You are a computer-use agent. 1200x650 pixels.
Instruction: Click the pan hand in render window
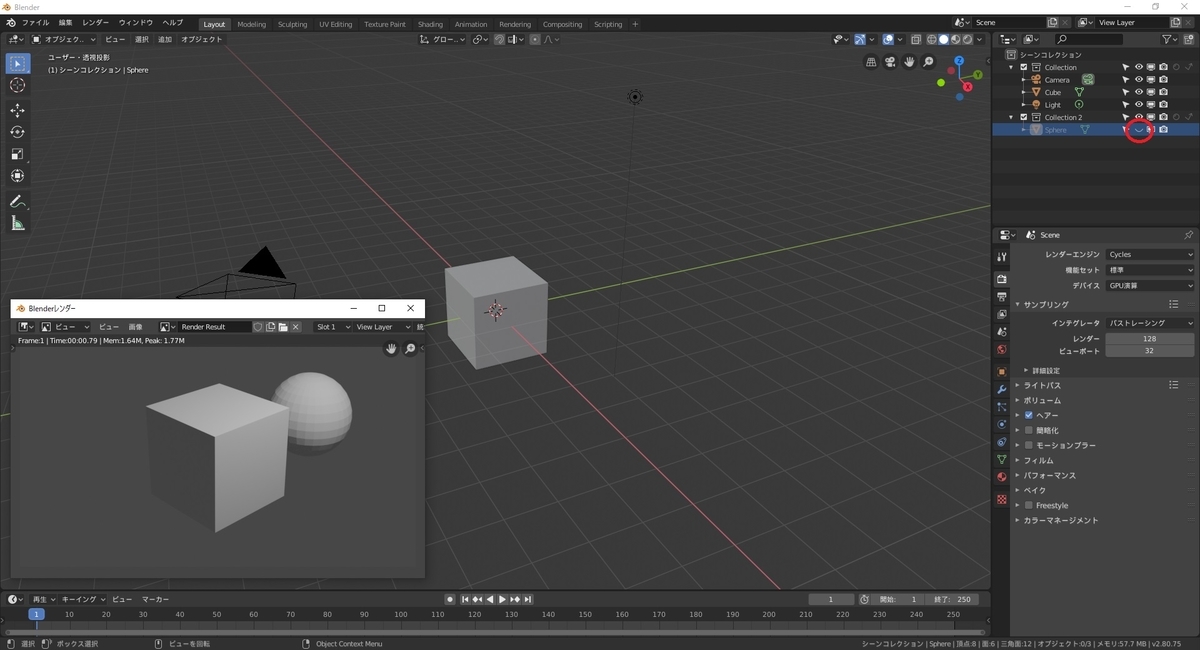(x=392, y=349)
